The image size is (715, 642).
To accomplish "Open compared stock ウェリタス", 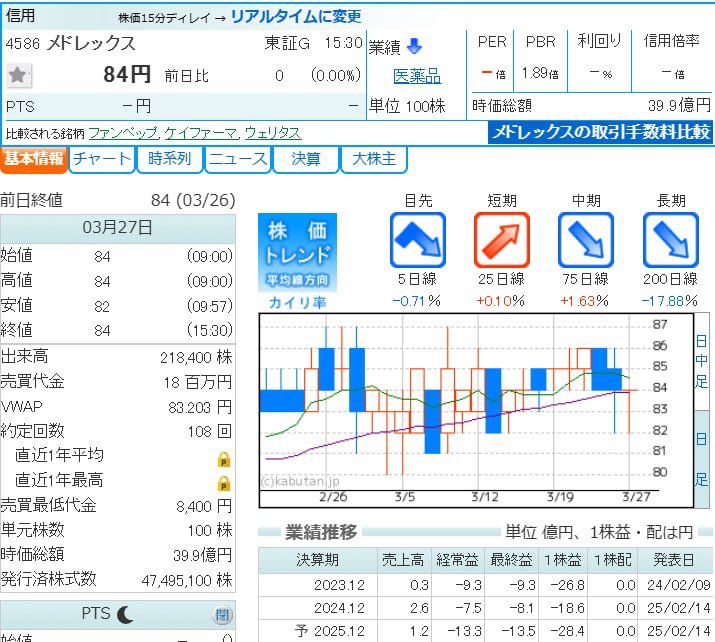I will pos(273,133).
